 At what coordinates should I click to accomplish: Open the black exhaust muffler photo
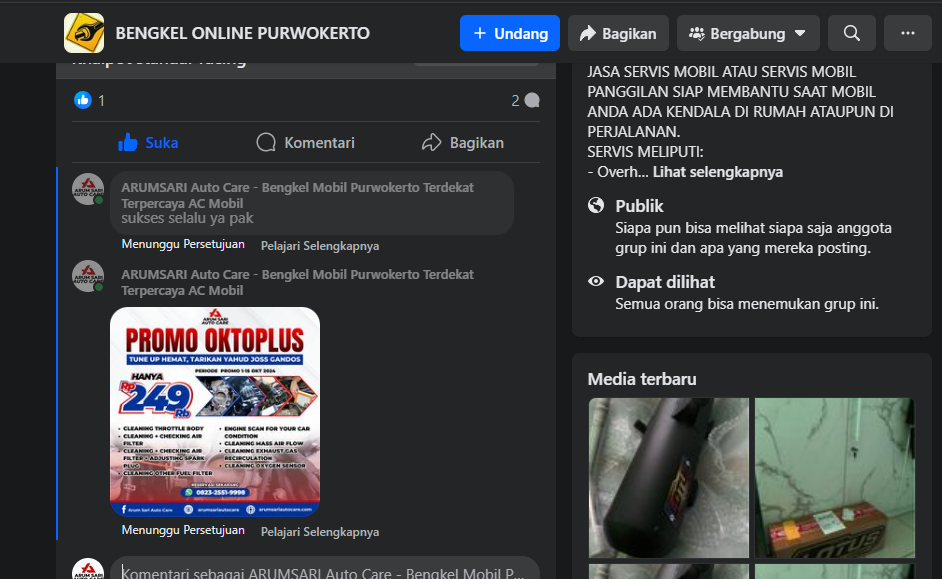[669, 477]
